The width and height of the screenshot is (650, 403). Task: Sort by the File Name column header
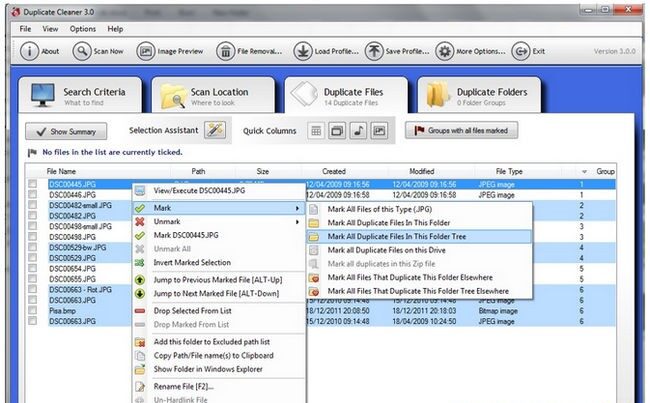point(61,171)
